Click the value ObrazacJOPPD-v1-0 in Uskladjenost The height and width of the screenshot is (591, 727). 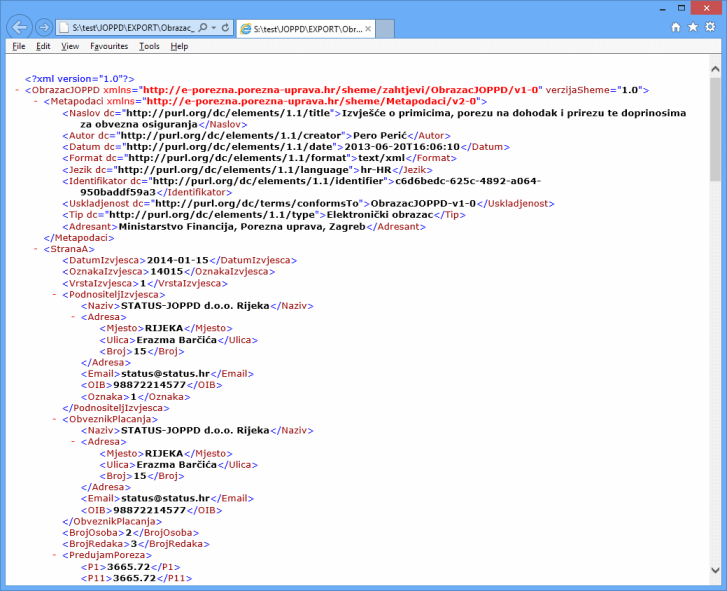click(x=423, y=203)
